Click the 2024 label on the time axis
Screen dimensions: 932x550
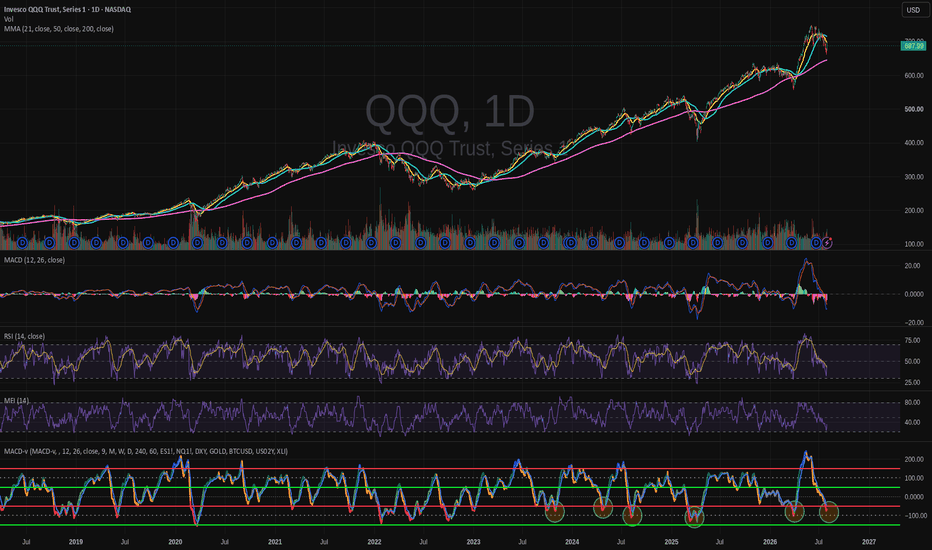[x=572, y=542]
